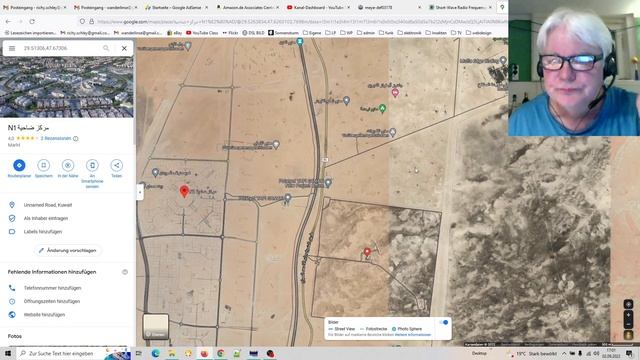Image resolution: width=640 pixels, height=360 pixels.
Task: Click the address bar URL
Action: [302, 21]
